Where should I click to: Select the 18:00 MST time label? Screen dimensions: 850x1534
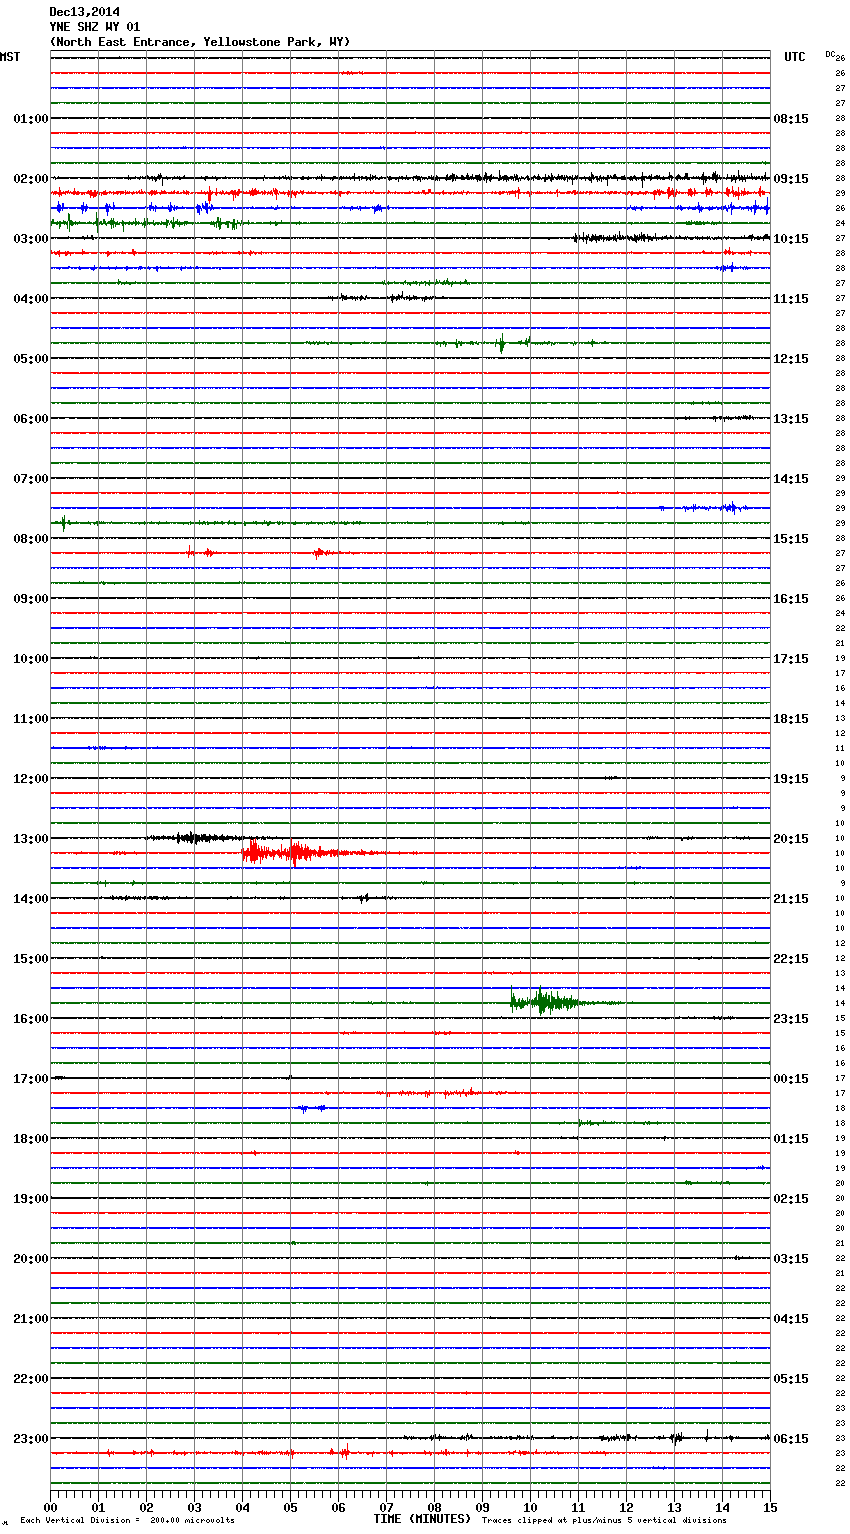click(31, 1139)
